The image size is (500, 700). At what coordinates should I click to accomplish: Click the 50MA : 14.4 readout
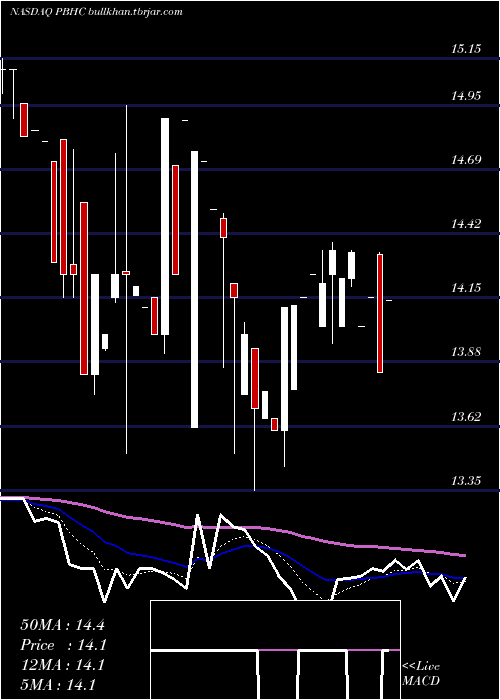pos(62,625)
